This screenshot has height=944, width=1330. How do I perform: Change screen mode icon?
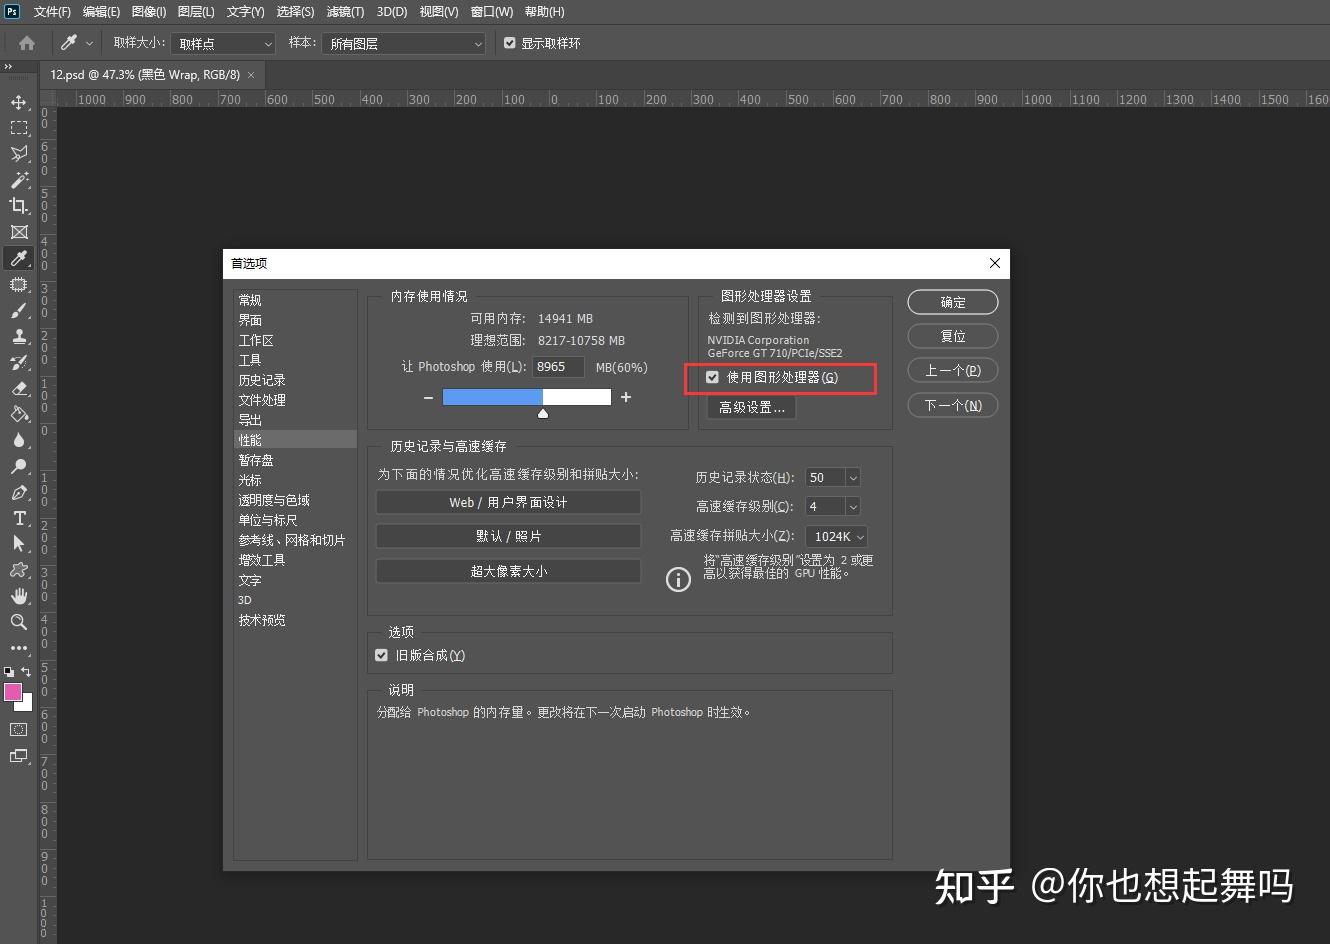pos(19,757)
